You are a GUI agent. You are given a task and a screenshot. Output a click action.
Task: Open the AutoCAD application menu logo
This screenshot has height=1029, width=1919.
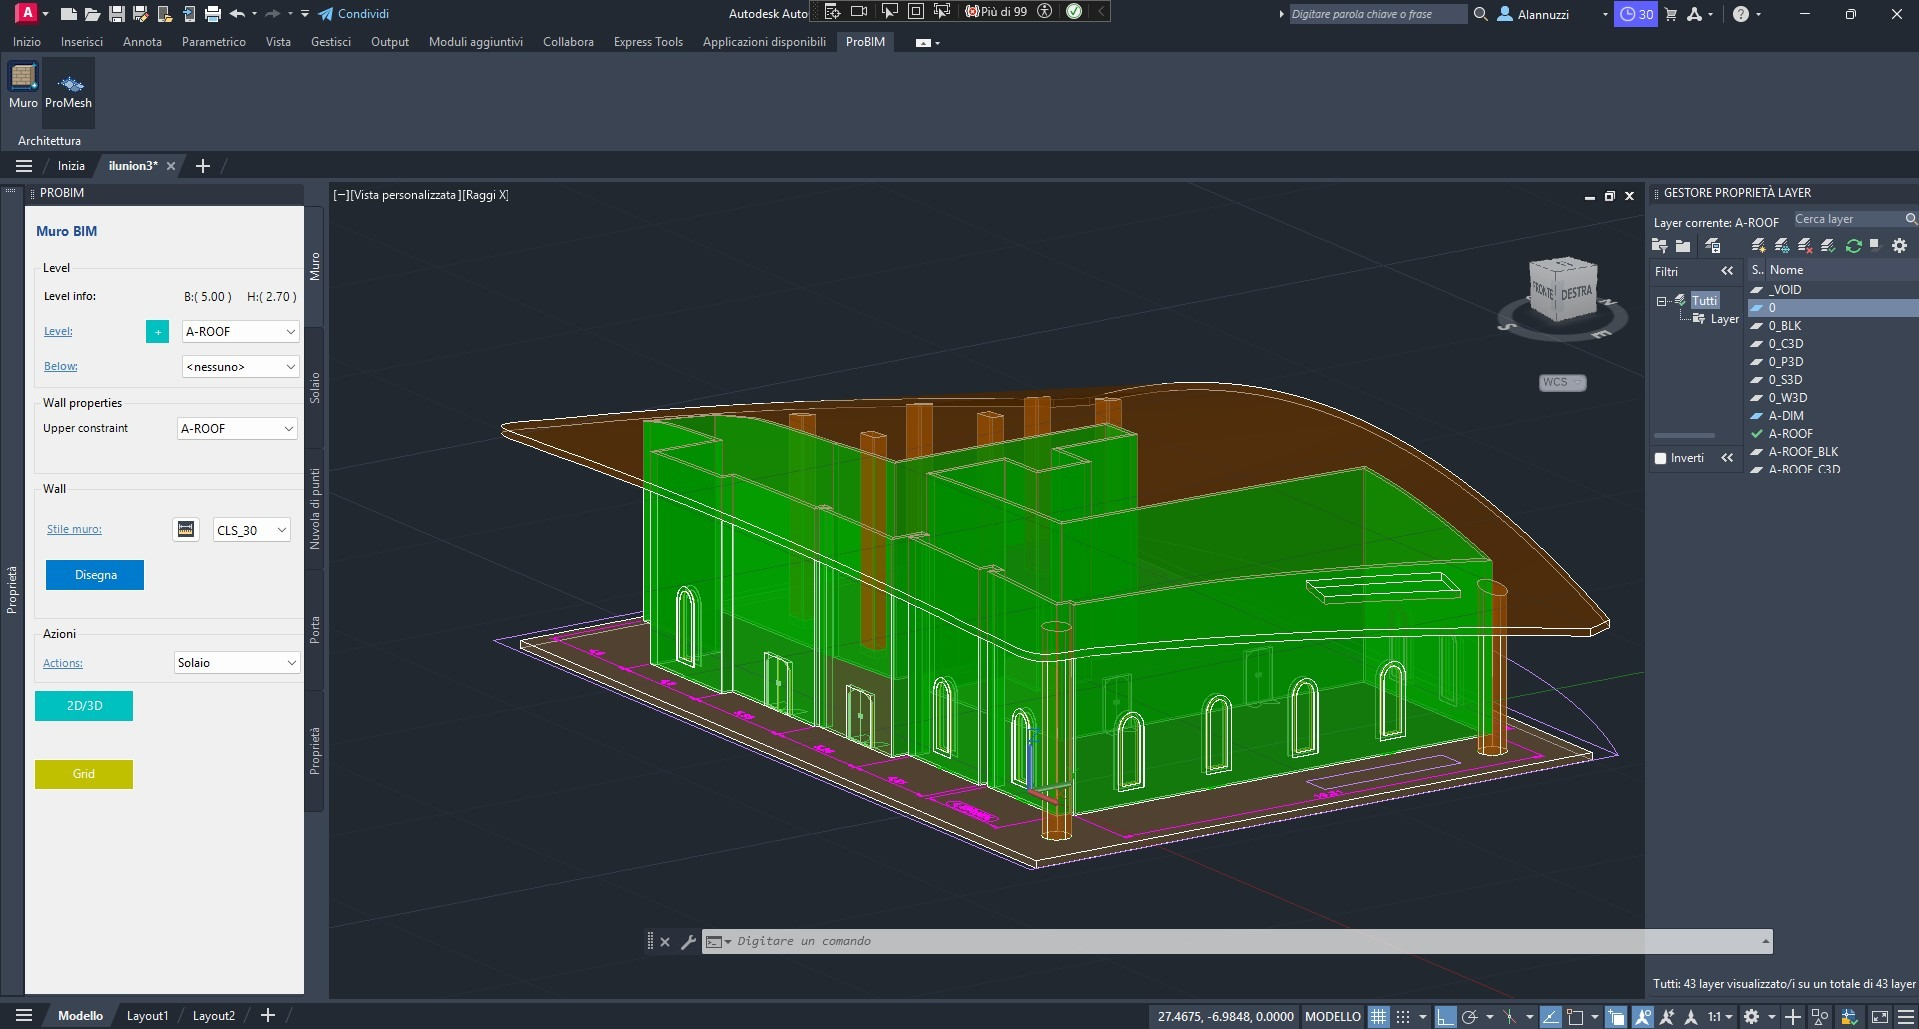[26, 13]
